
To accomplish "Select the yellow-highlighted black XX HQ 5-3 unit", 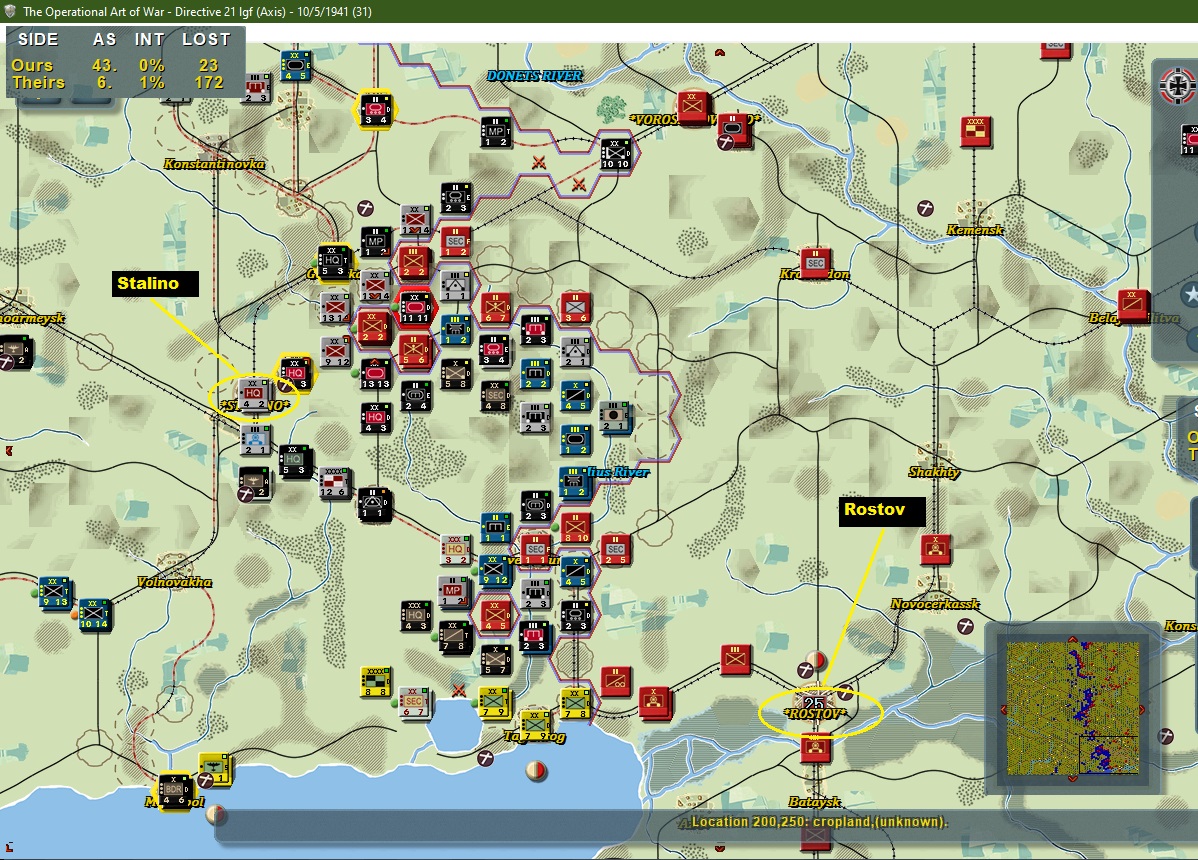I will [334, 261].
